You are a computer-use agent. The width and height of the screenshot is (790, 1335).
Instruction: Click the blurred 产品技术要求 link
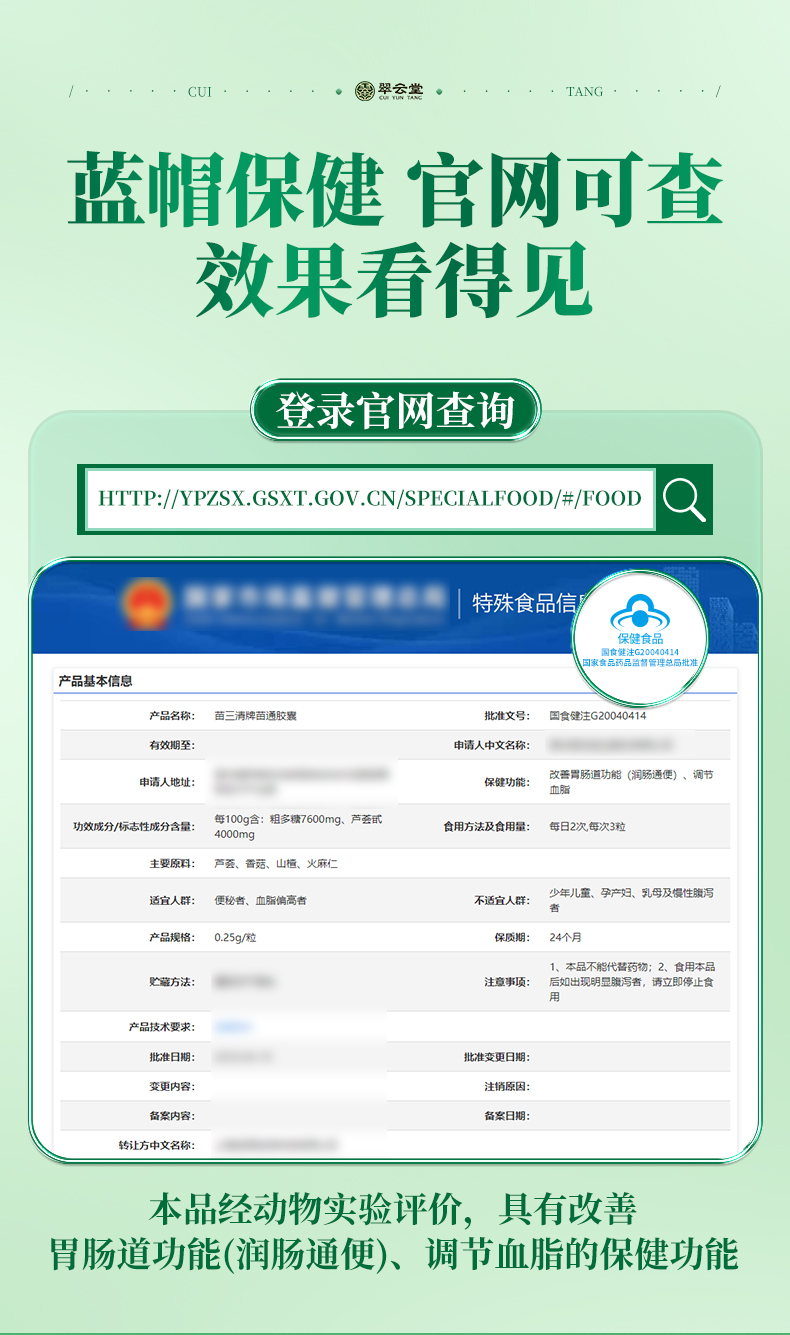[234, 1027]
